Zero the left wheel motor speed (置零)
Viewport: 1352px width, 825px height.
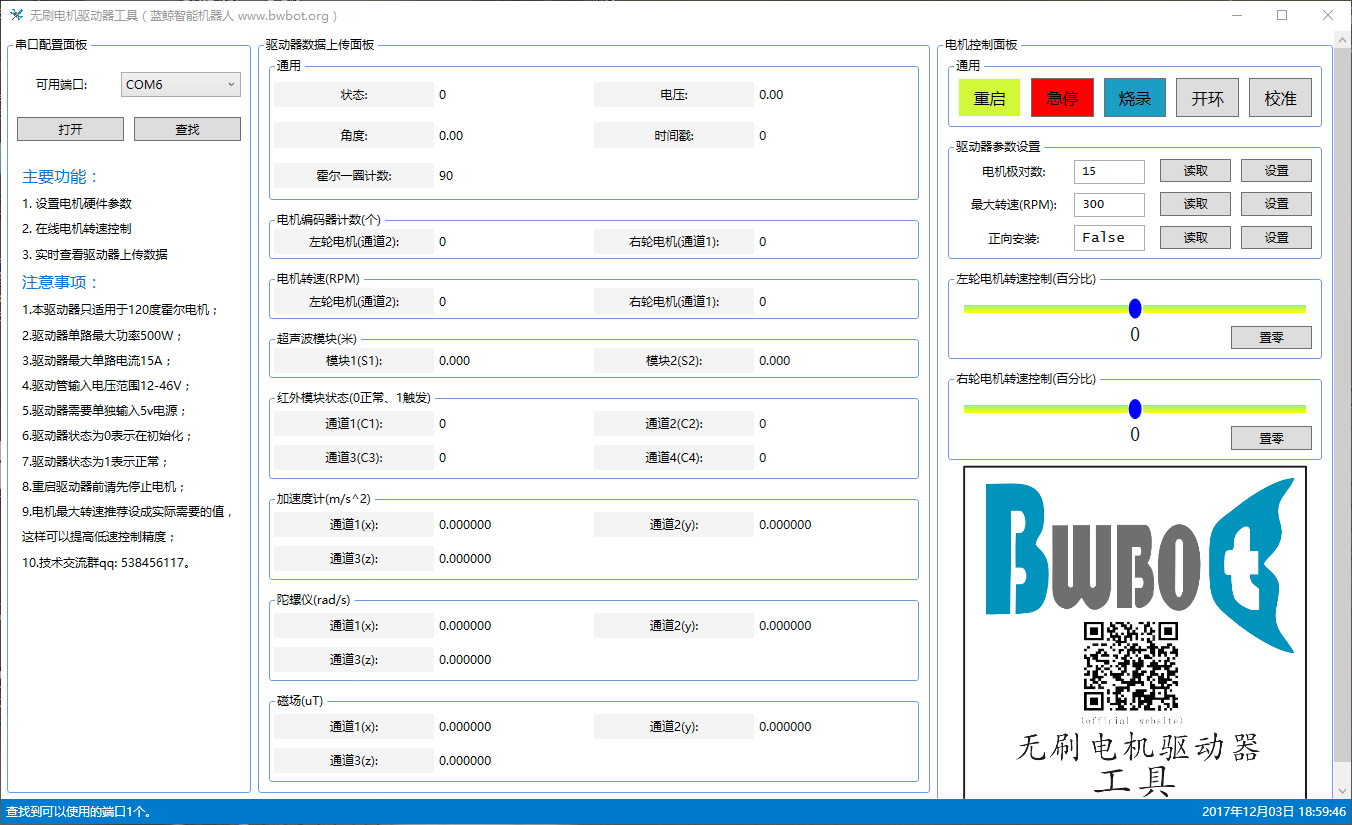[1271, 338]
